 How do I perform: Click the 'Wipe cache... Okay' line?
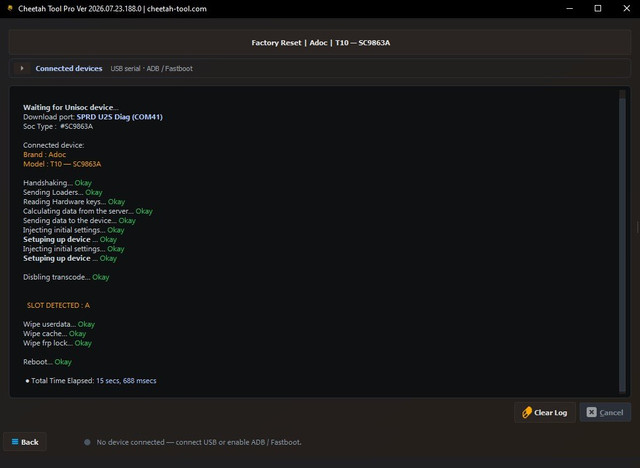pyautogui.click(x=55, y=333)
